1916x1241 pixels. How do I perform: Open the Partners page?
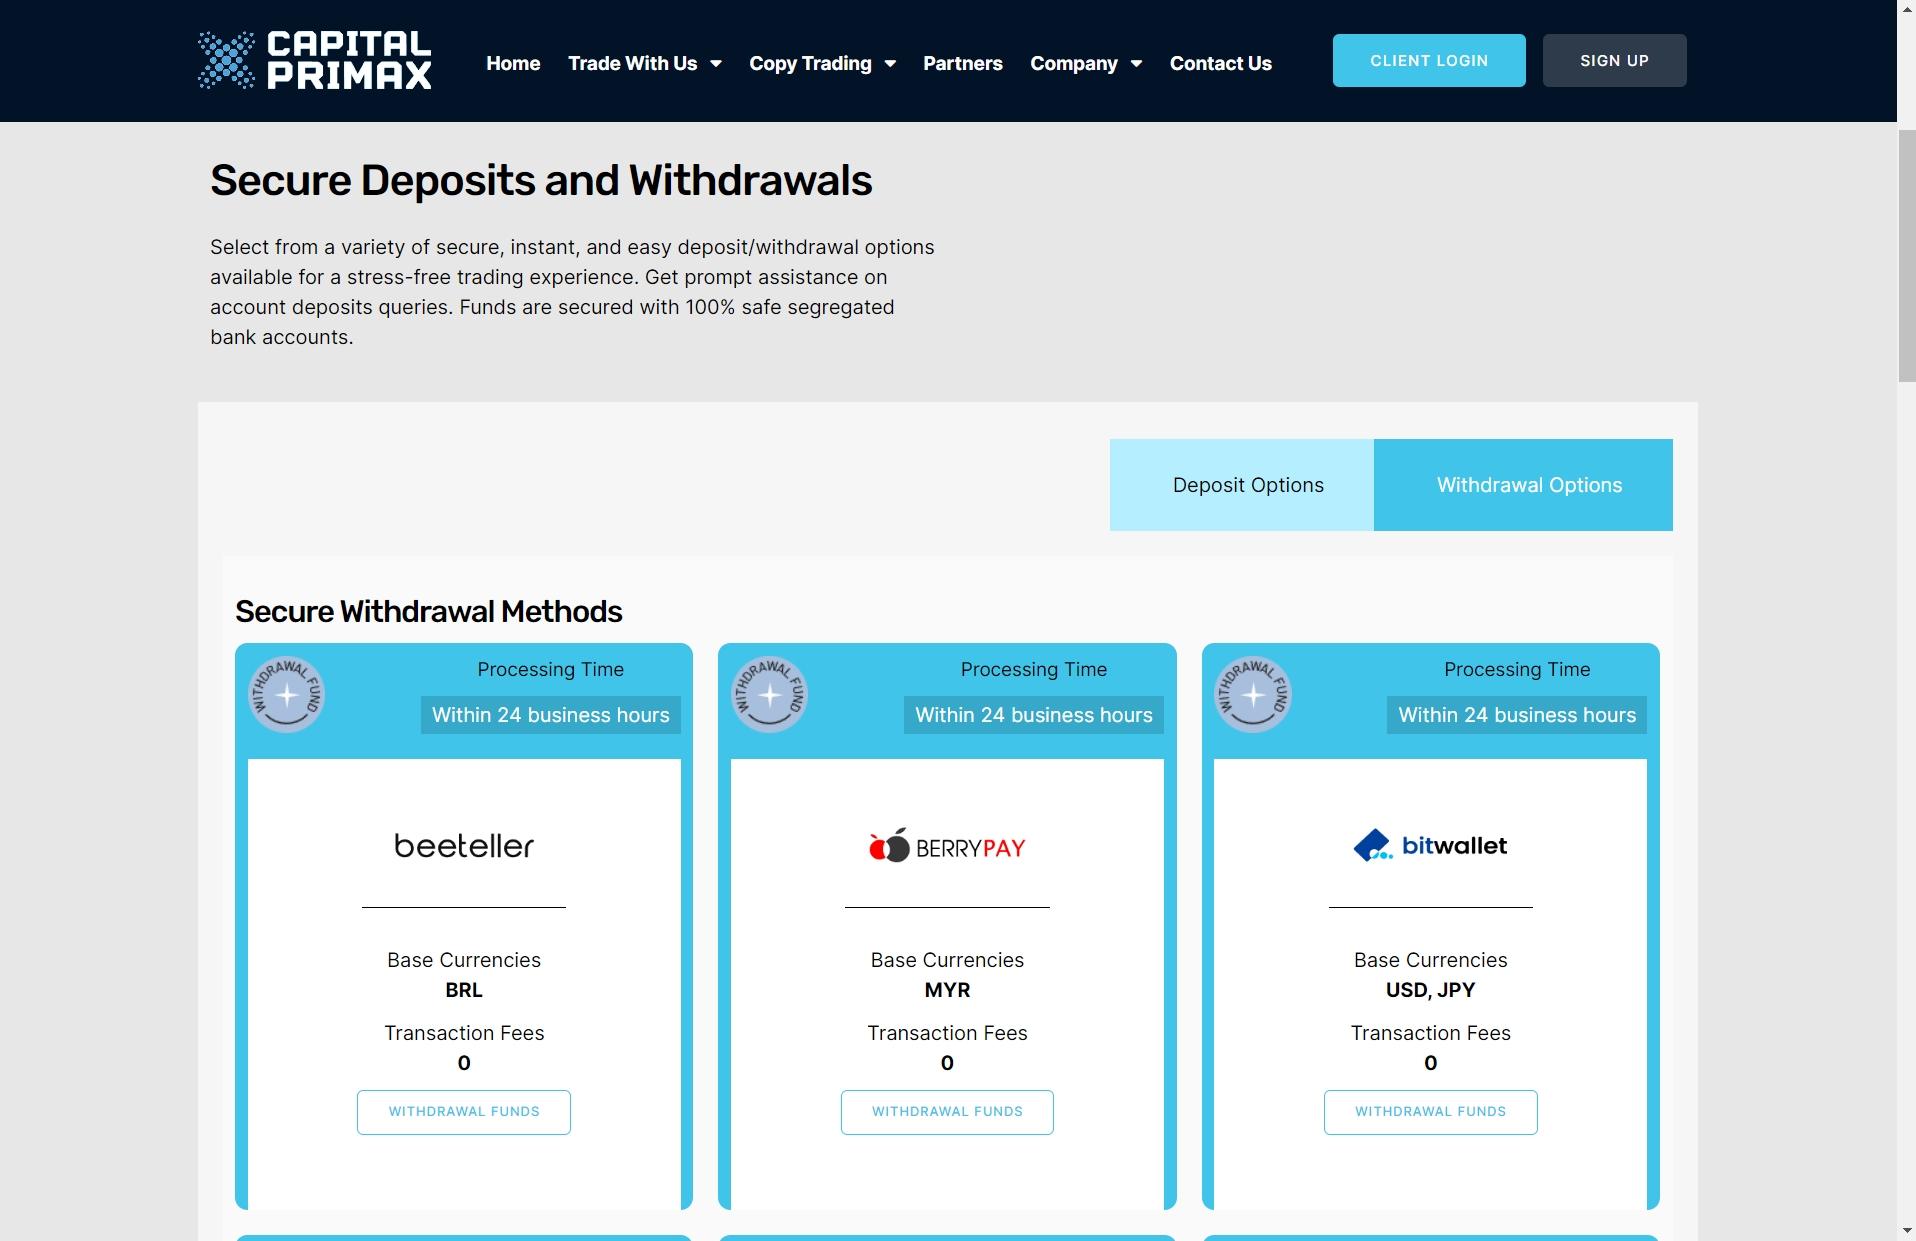tap(962, 63)
